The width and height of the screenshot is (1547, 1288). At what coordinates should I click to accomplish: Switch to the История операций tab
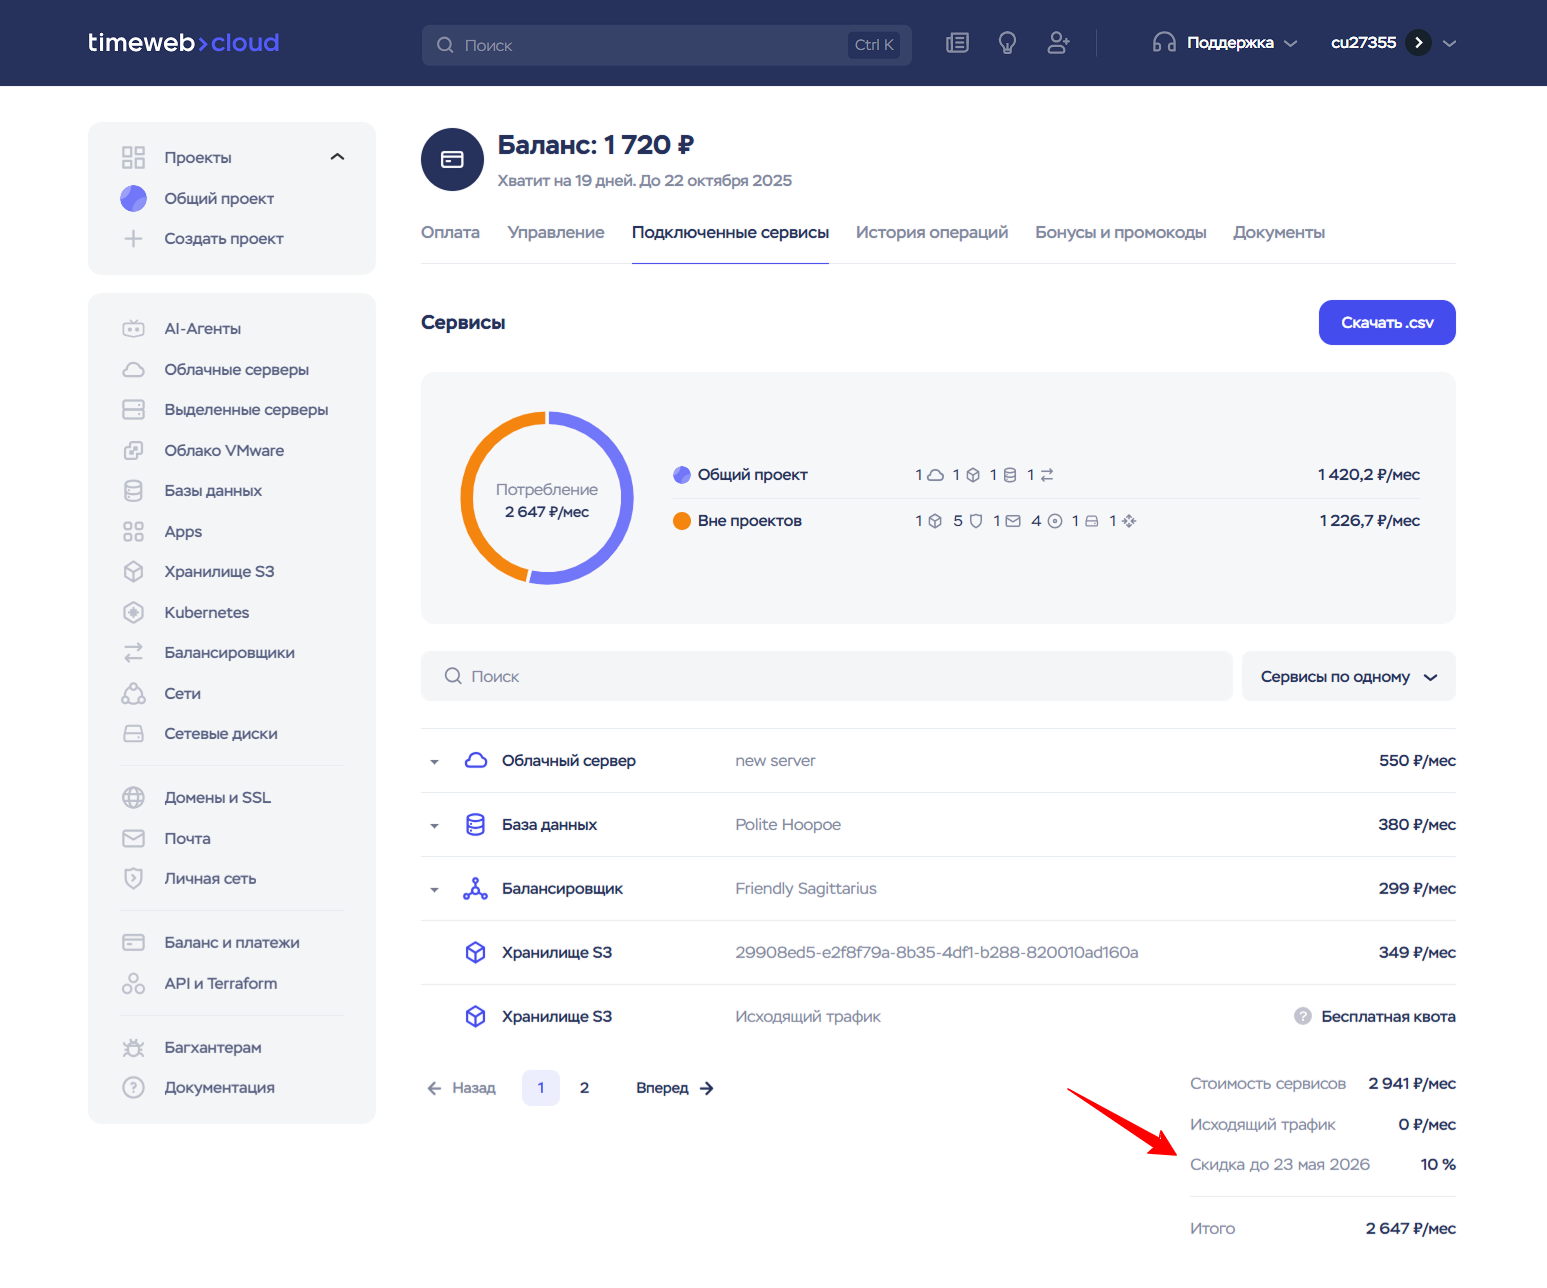pos(931,232)
